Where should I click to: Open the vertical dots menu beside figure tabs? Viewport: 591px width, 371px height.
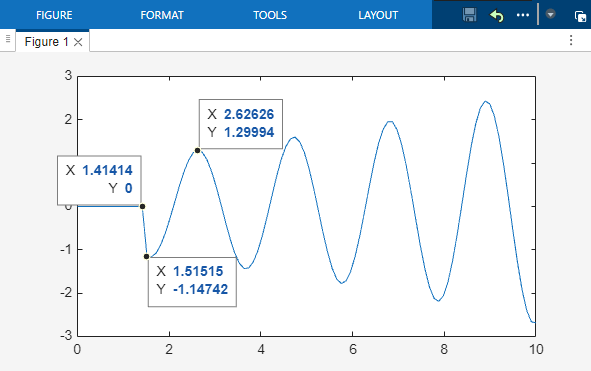click(x=571, y=40)
